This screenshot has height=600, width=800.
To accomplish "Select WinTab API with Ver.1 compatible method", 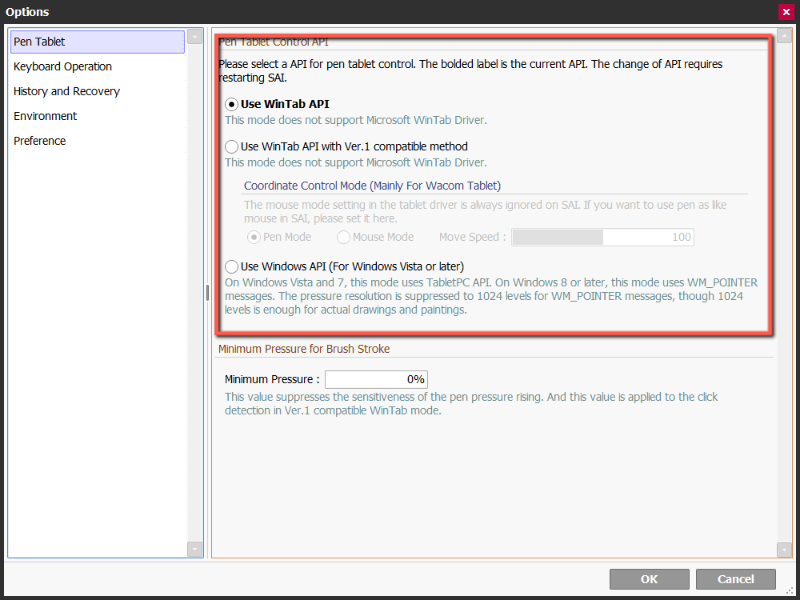I will pyautogui.click(x=232, y=147).
